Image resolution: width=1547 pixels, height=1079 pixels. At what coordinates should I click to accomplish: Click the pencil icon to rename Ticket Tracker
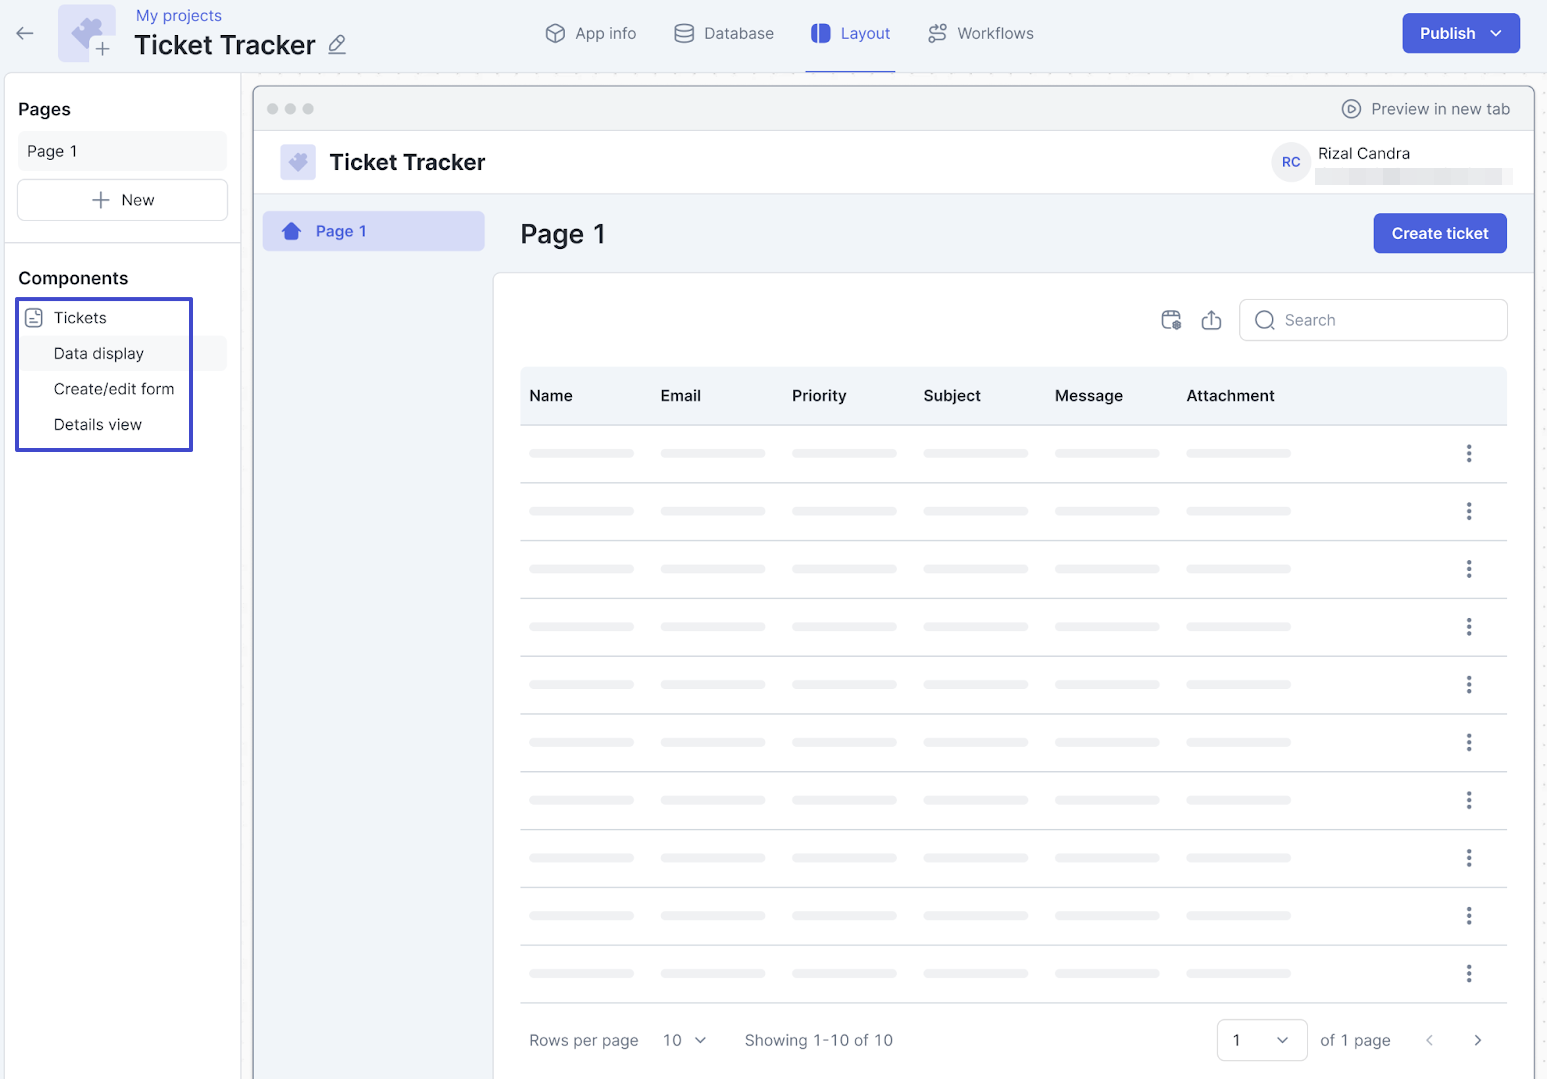(337, 45)
